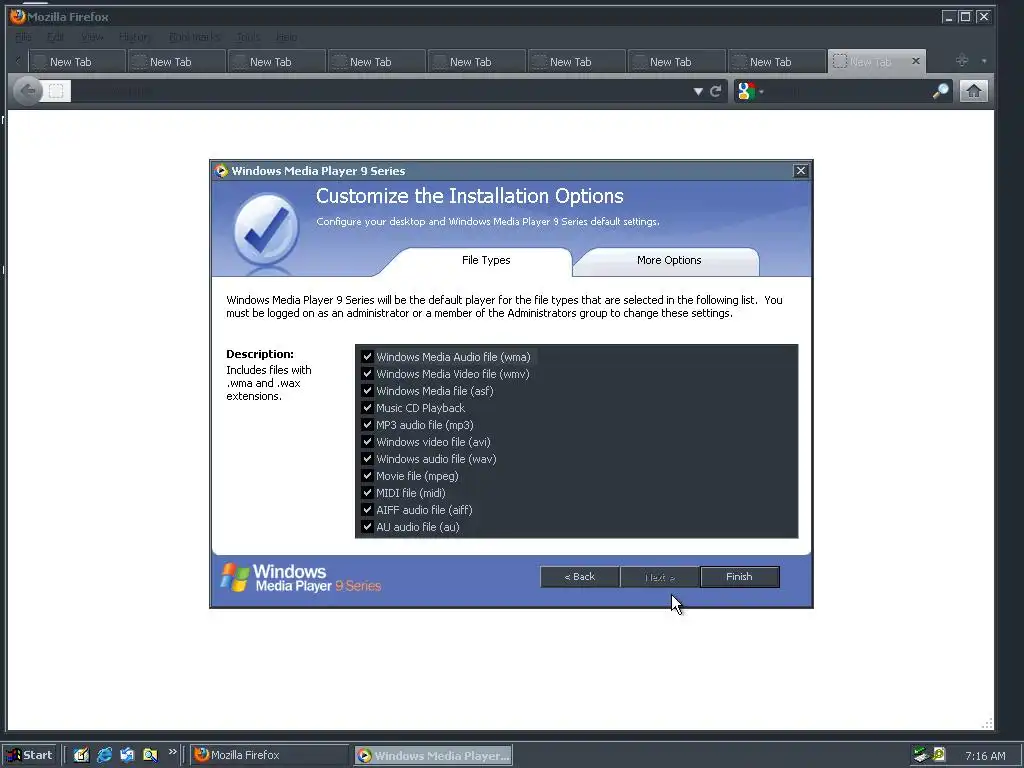Toggle AU audio file (au) checkbox

pyautogui.click(x=367, y=526)
